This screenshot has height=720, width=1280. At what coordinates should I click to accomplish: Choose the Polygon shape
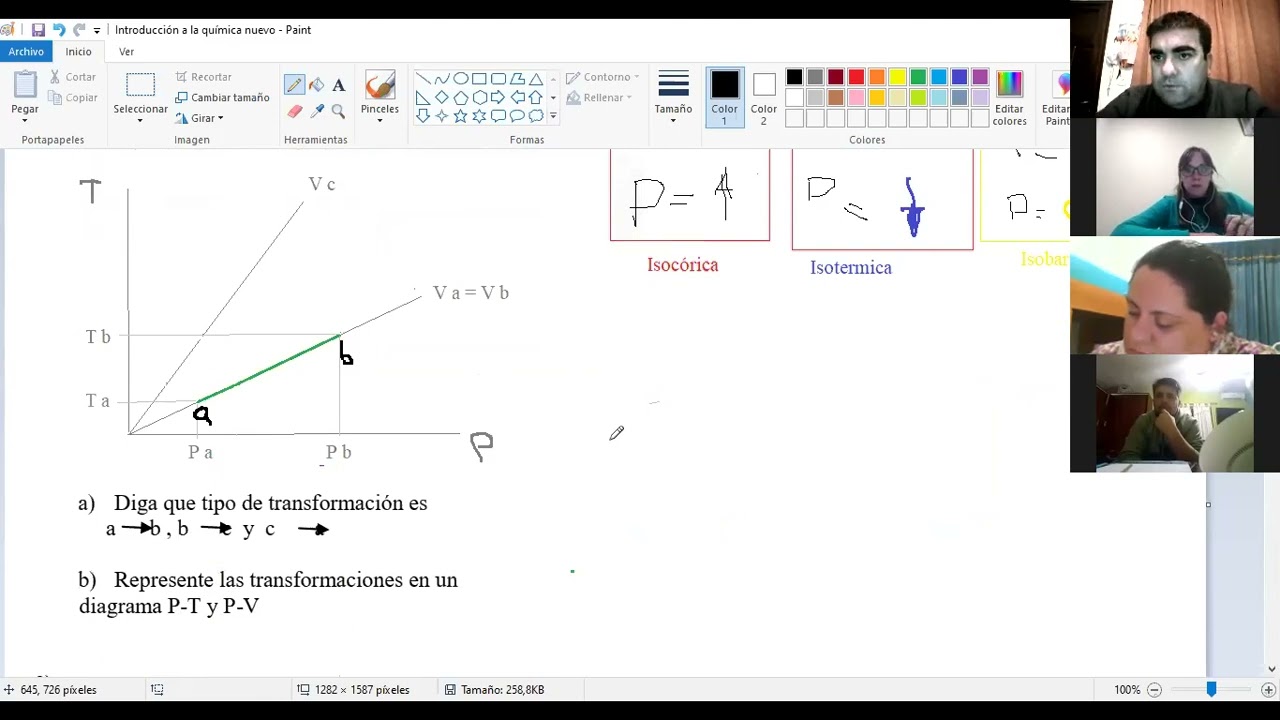pyautogui.click(x=518, y=79)
